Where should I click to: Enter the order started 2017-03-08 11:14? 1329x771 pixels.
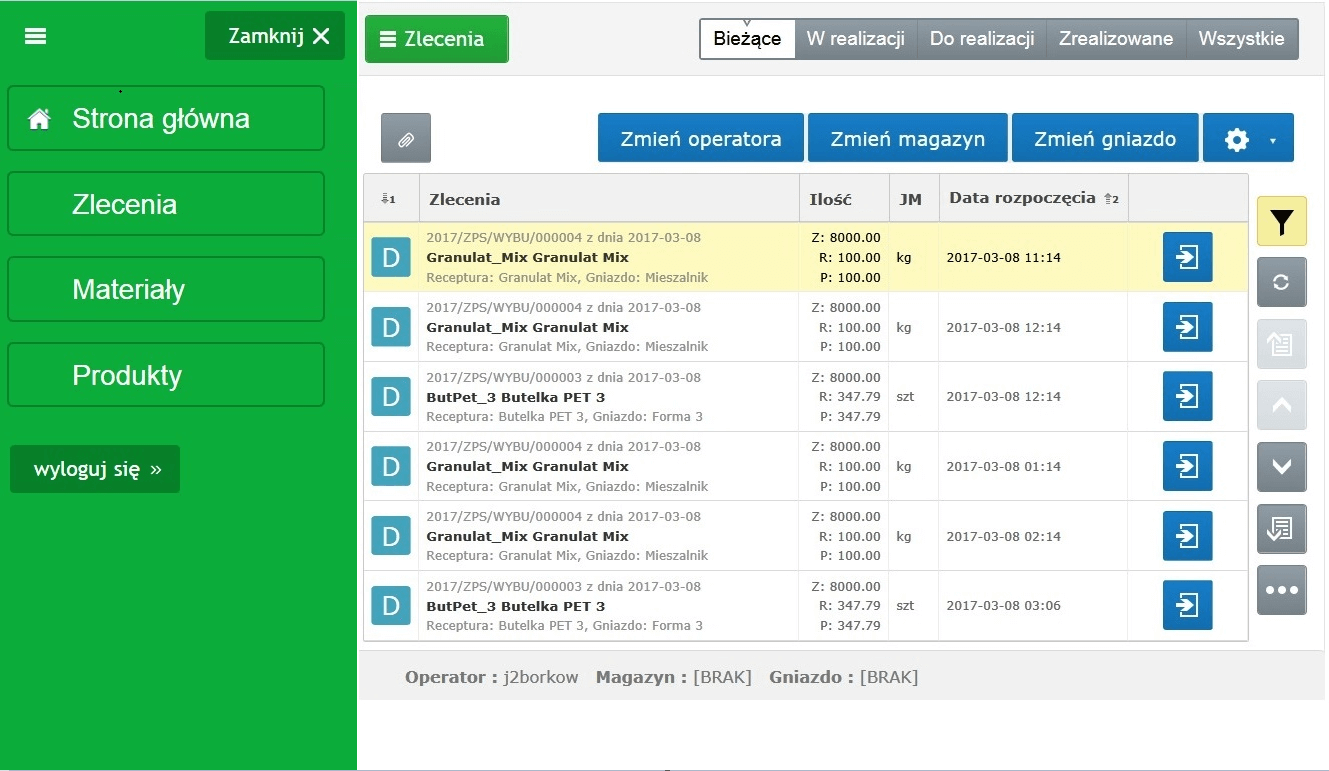point(1188,257)
